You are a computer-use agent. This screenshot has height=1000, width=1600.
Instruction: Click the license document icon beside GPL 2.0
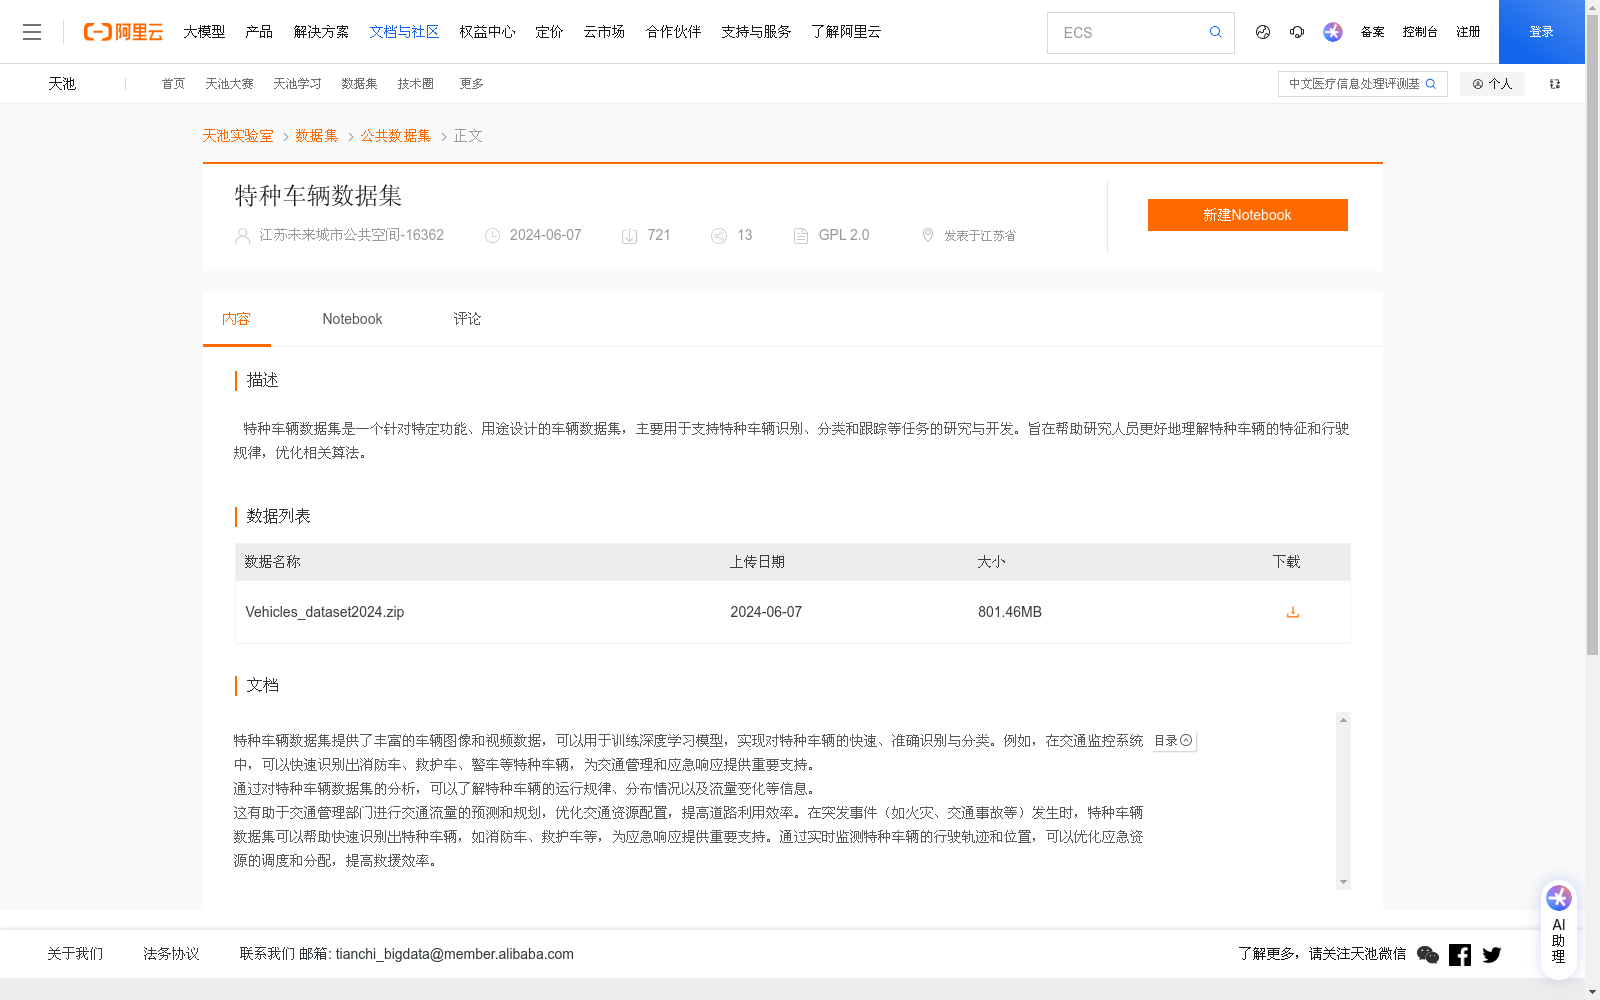800,236
